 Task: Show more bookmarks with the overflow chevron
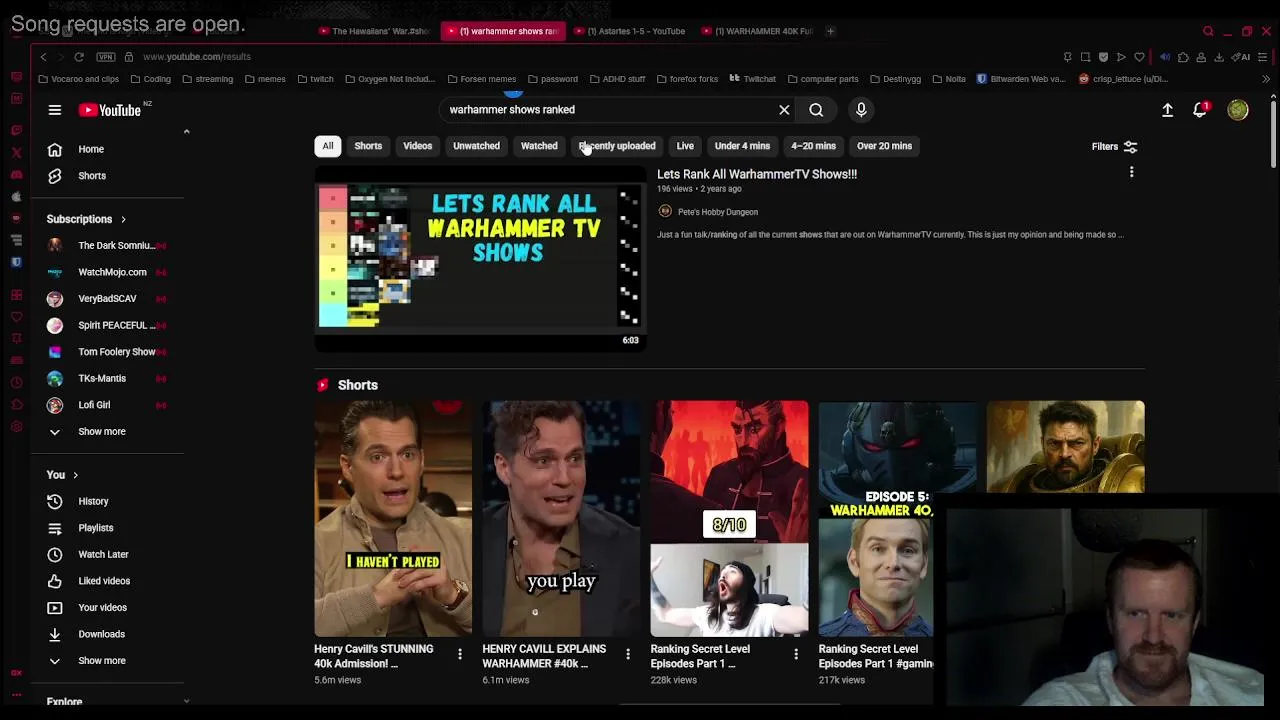(x=1266, y=79)
